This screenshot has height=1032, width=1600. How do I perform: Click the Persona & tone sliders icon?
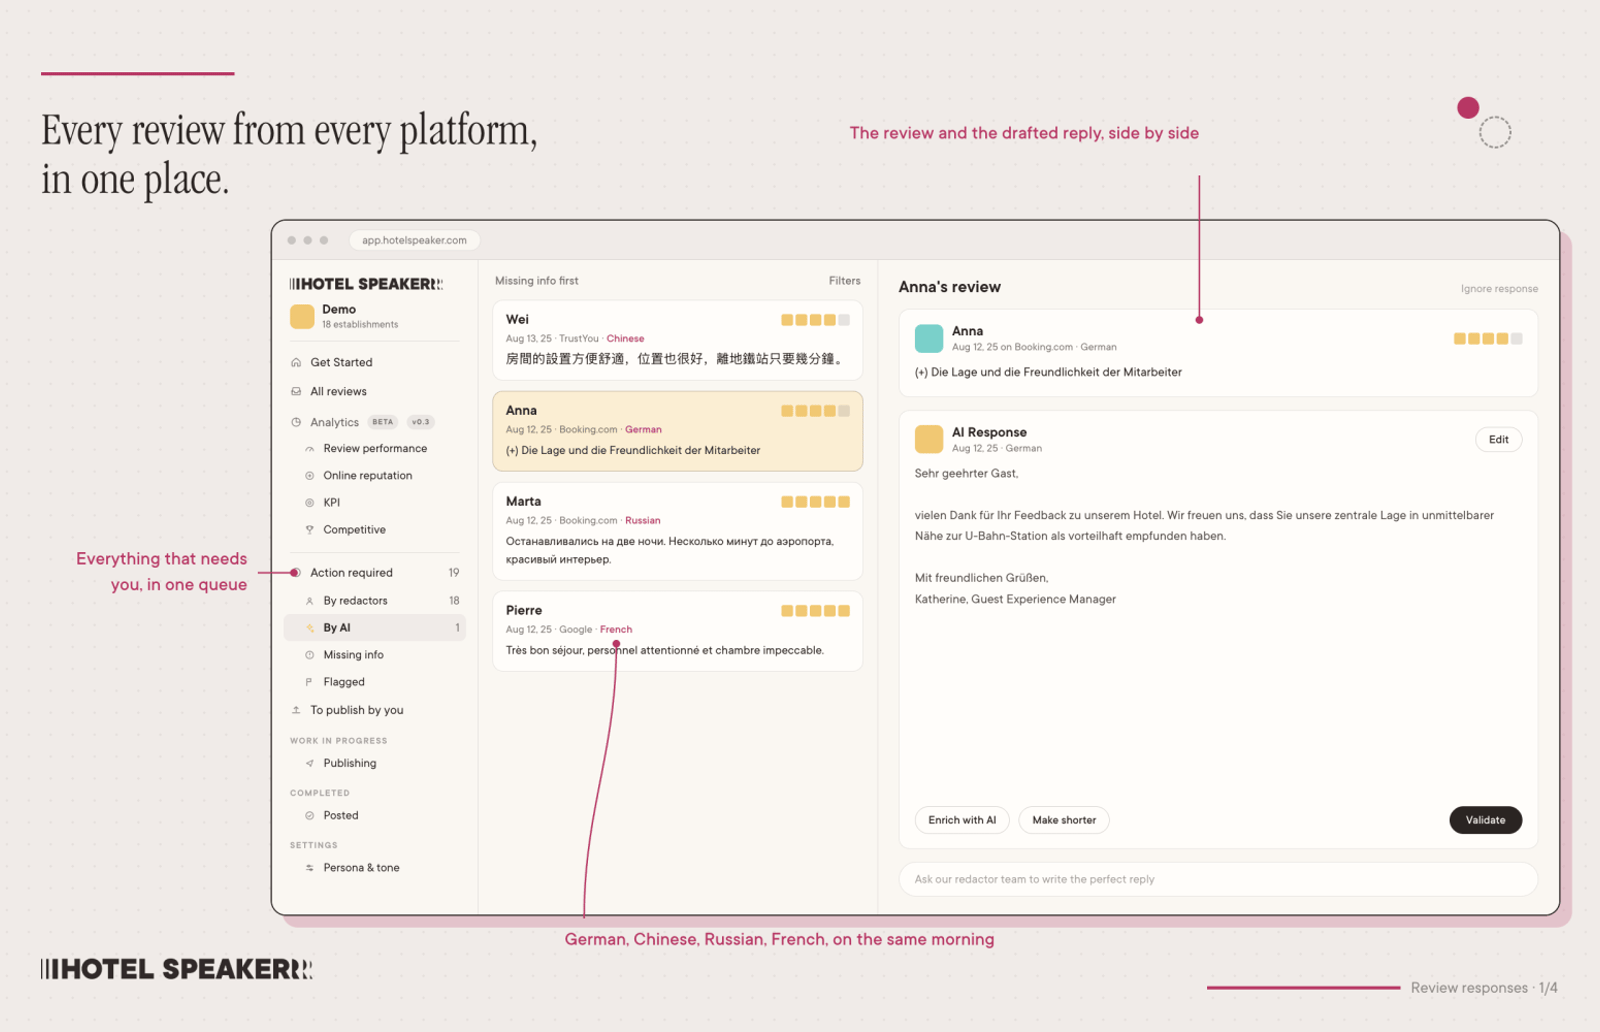pos(310,868)
